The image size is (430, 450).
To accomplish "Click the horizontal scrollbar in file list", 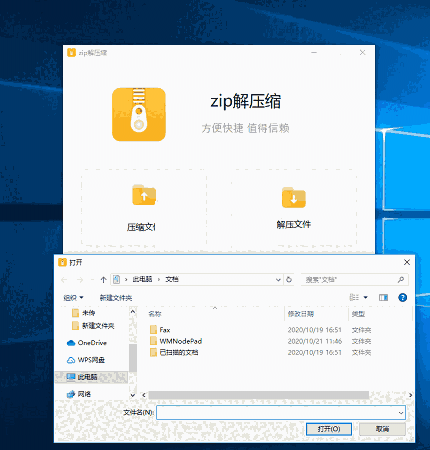I will (259, 395).
